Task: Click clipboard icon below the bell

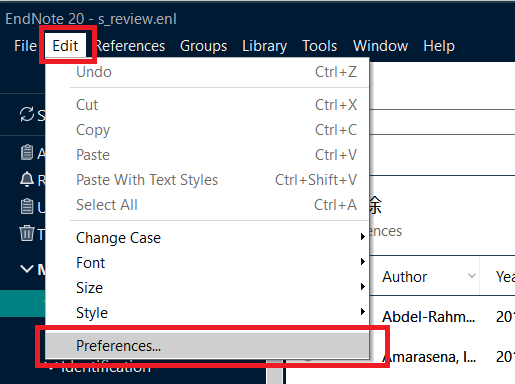Action: click(x=27, y=206)
